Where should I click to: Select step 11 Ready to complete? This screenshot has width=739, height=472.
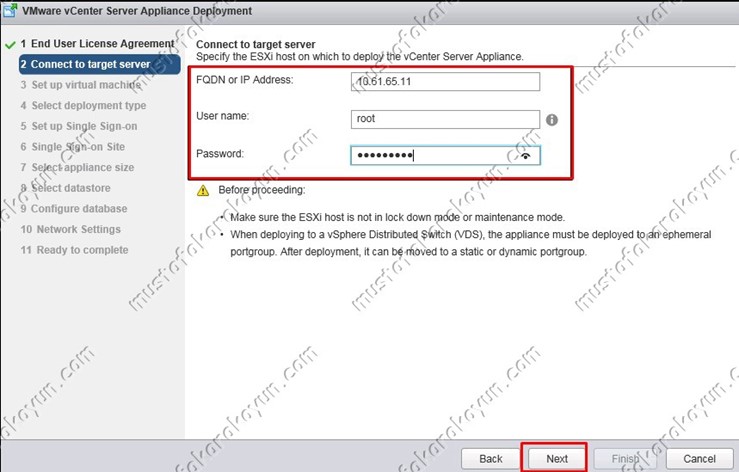coord(74,250)
